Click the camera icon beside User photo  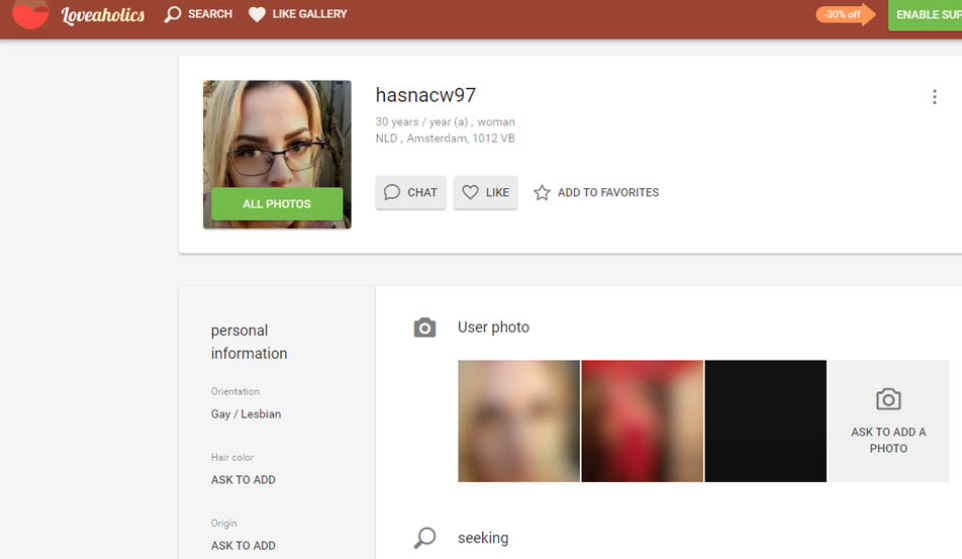point(425,328)
